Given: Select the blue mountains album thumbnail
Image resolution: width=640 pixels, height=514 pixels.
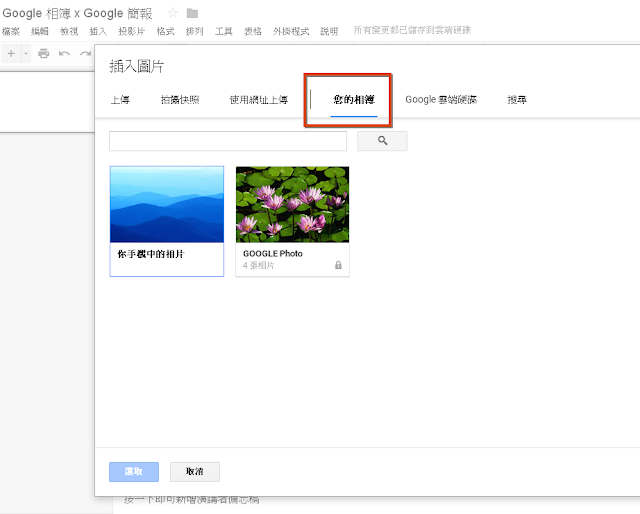Looking at the screenshot, I should tap(167, 204).
